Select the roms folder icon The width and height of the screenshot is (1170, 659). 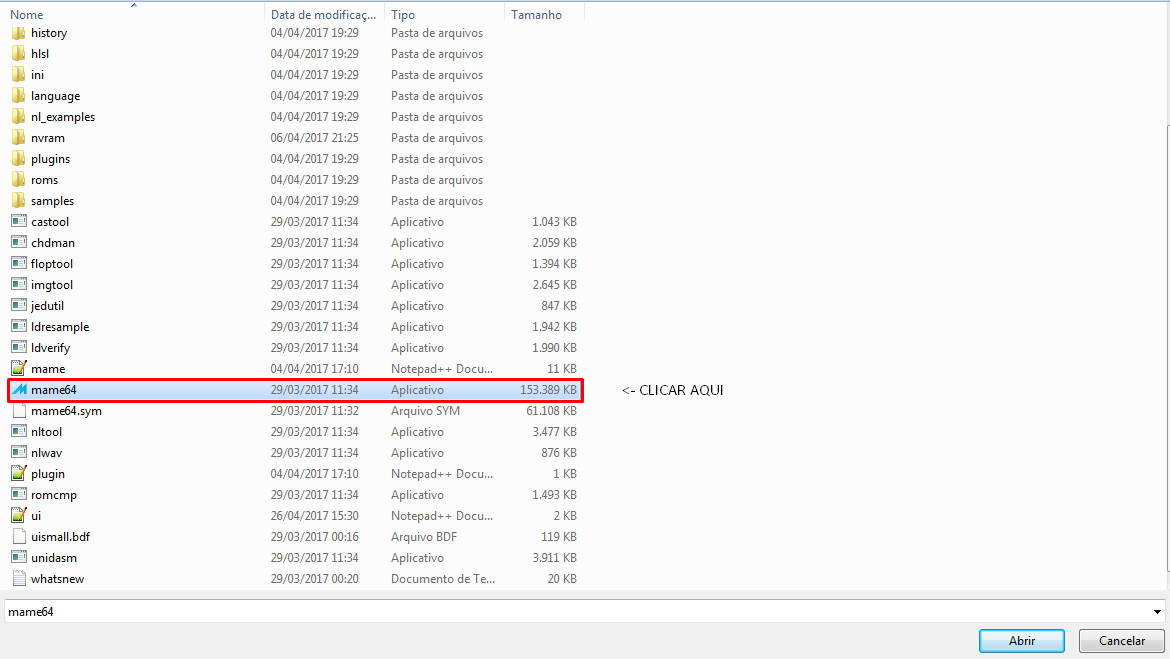[19, 179]
